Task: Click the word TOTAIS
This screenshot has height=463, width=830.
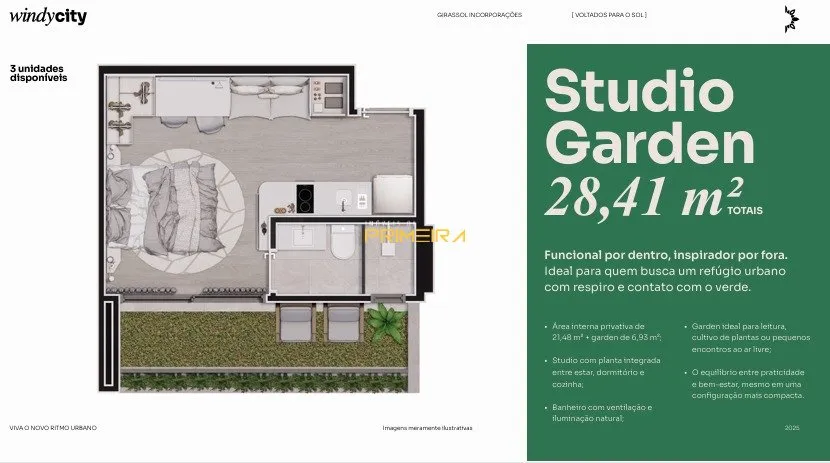Action: (745, 211)
